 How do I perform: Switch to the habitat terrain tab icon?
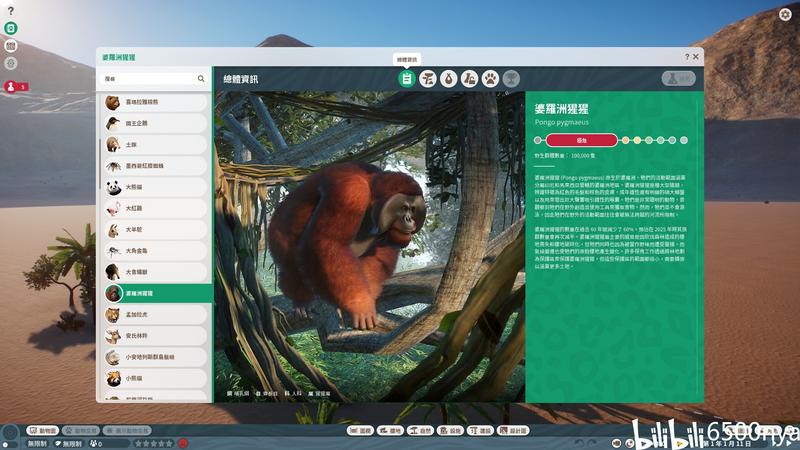tap(428, 79)
